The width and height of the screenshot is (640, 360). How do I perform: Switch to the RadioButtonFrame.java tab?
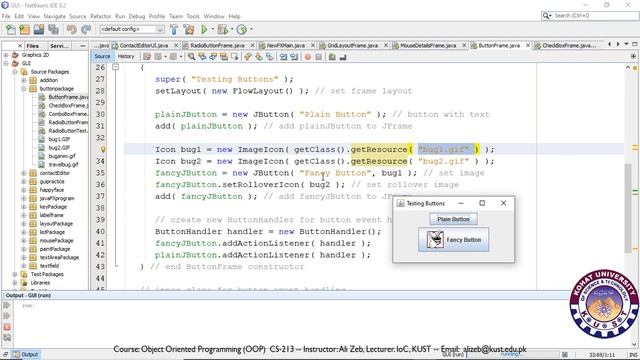coord(217,45)
